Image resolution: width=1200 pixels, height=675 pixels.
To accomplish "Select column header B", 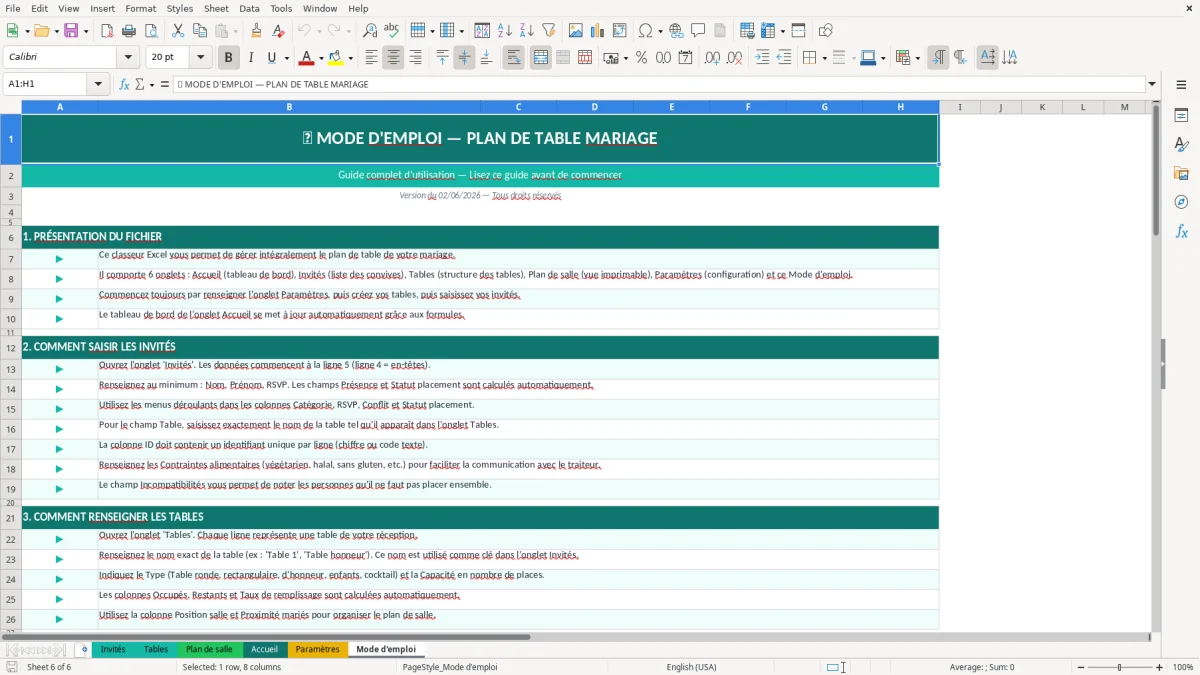I will coord(289,107).
